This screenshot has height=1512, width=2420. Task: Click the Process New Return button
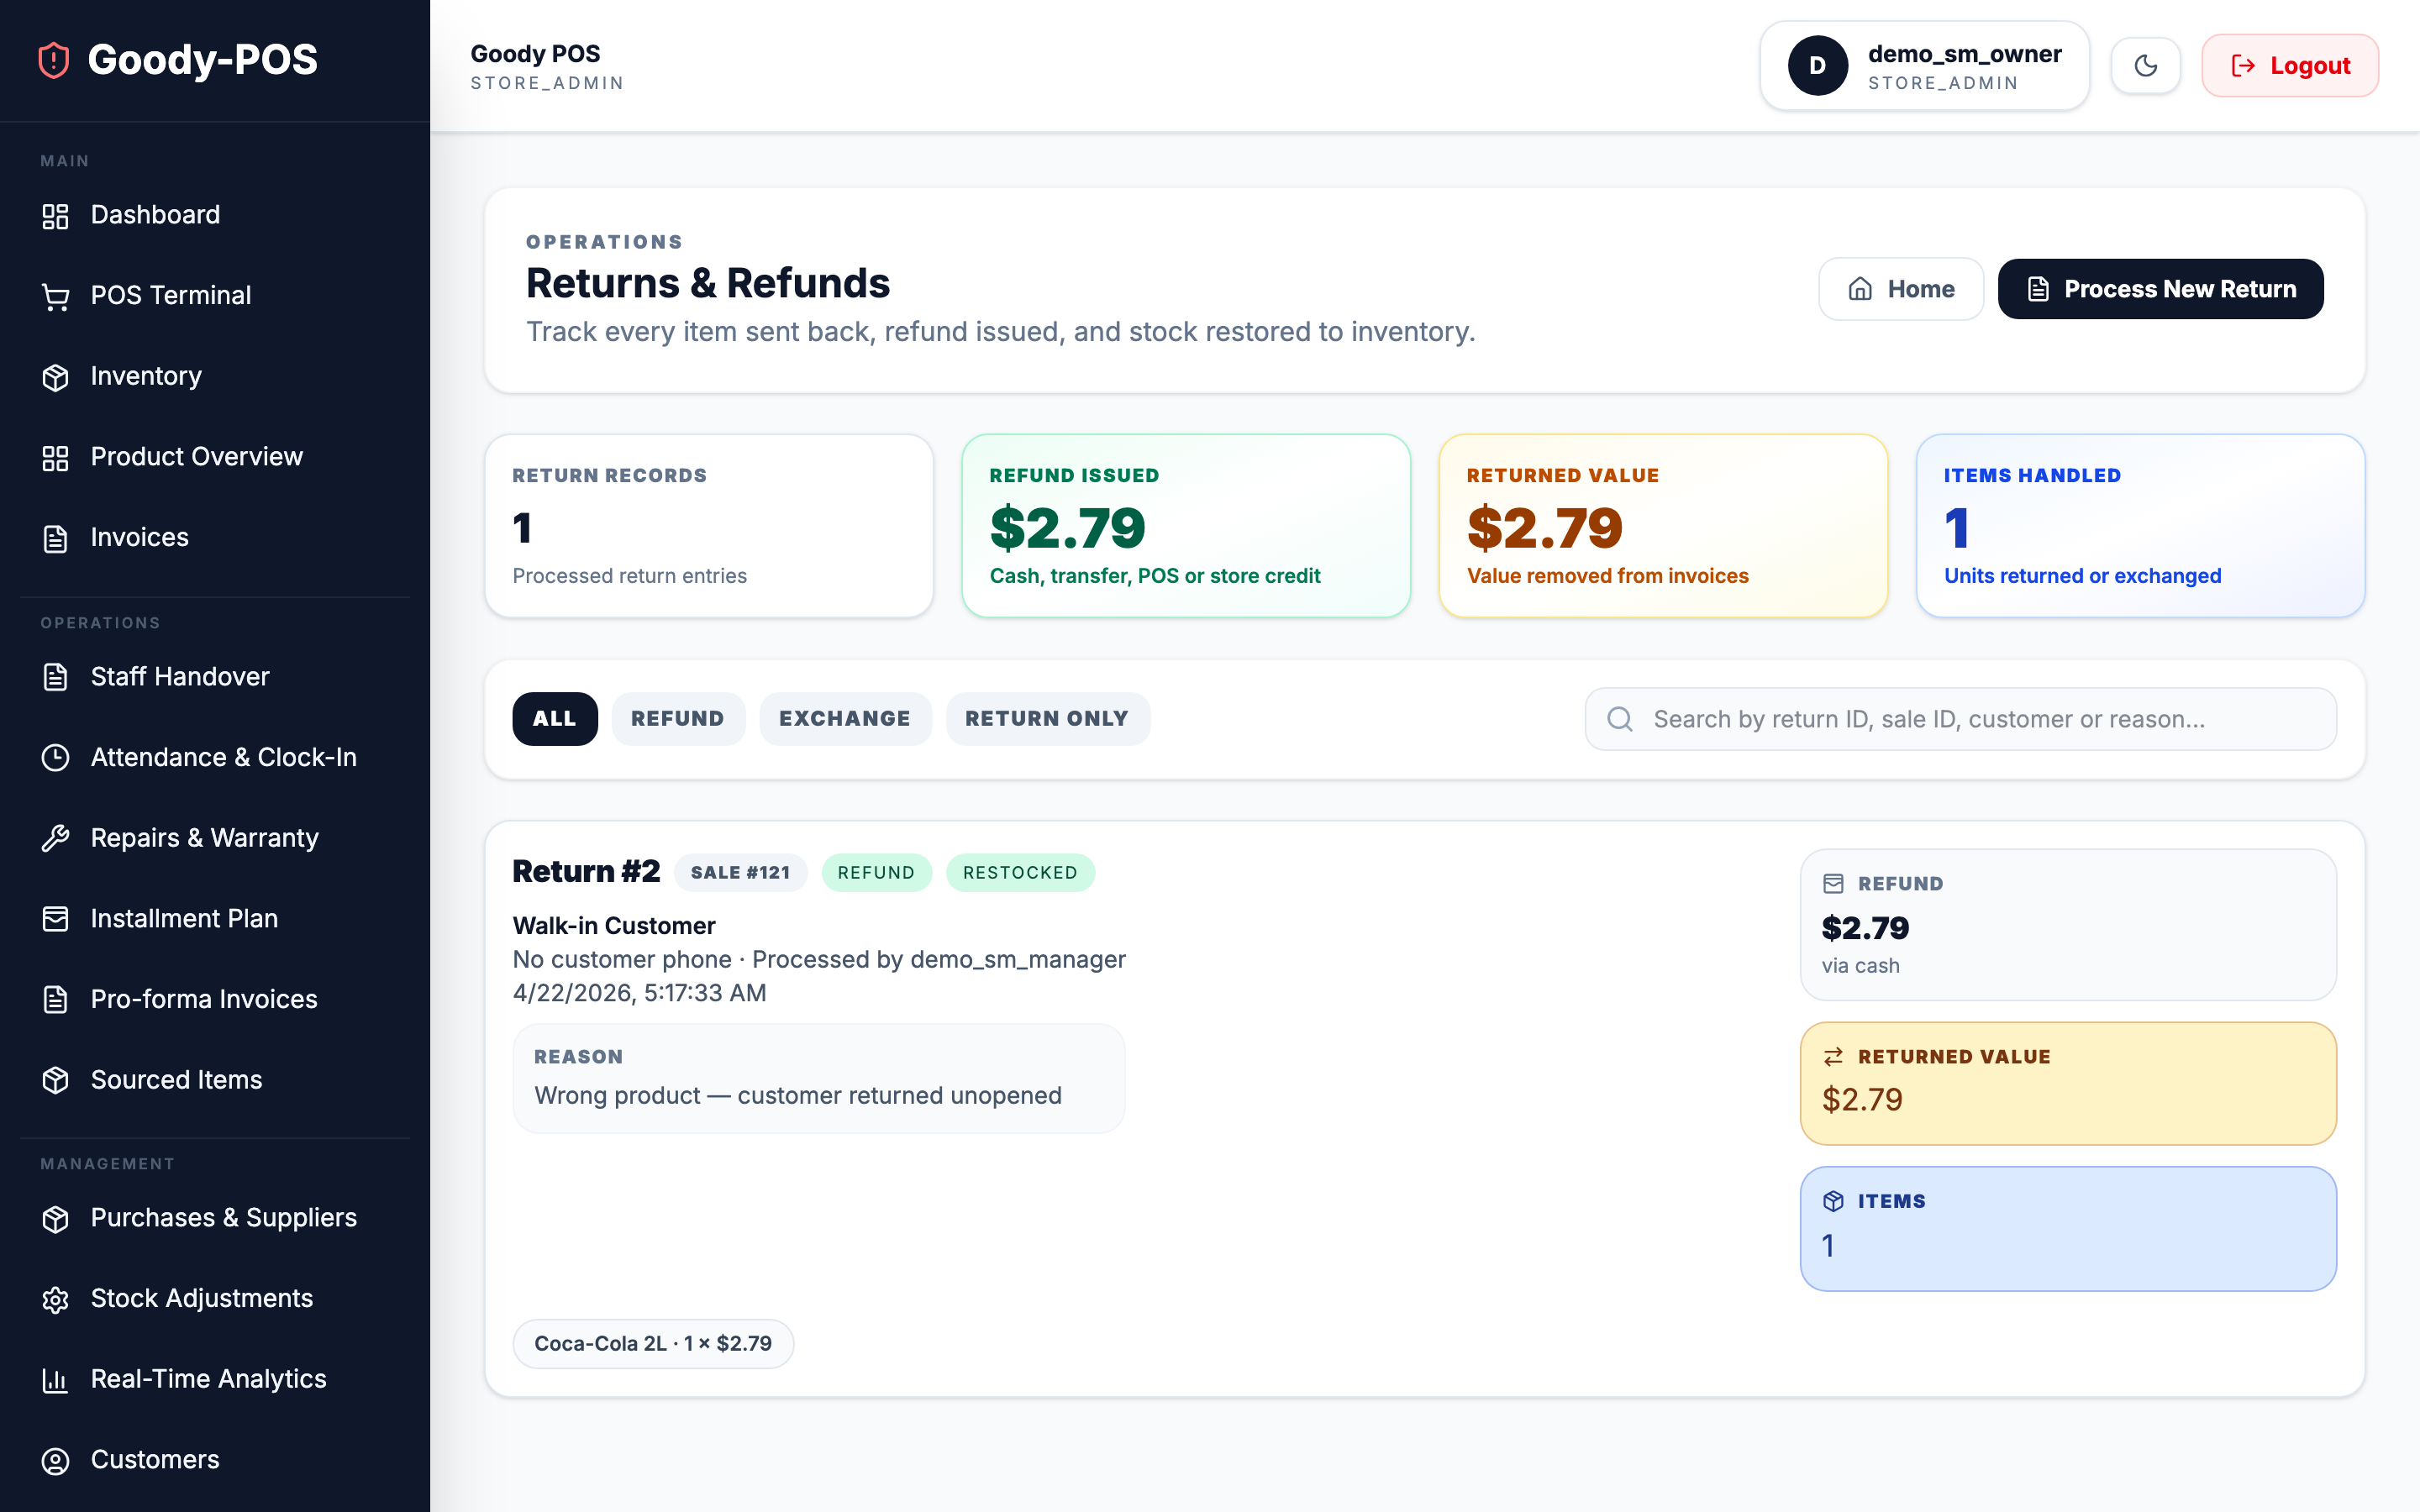(x=2160, y=289)
